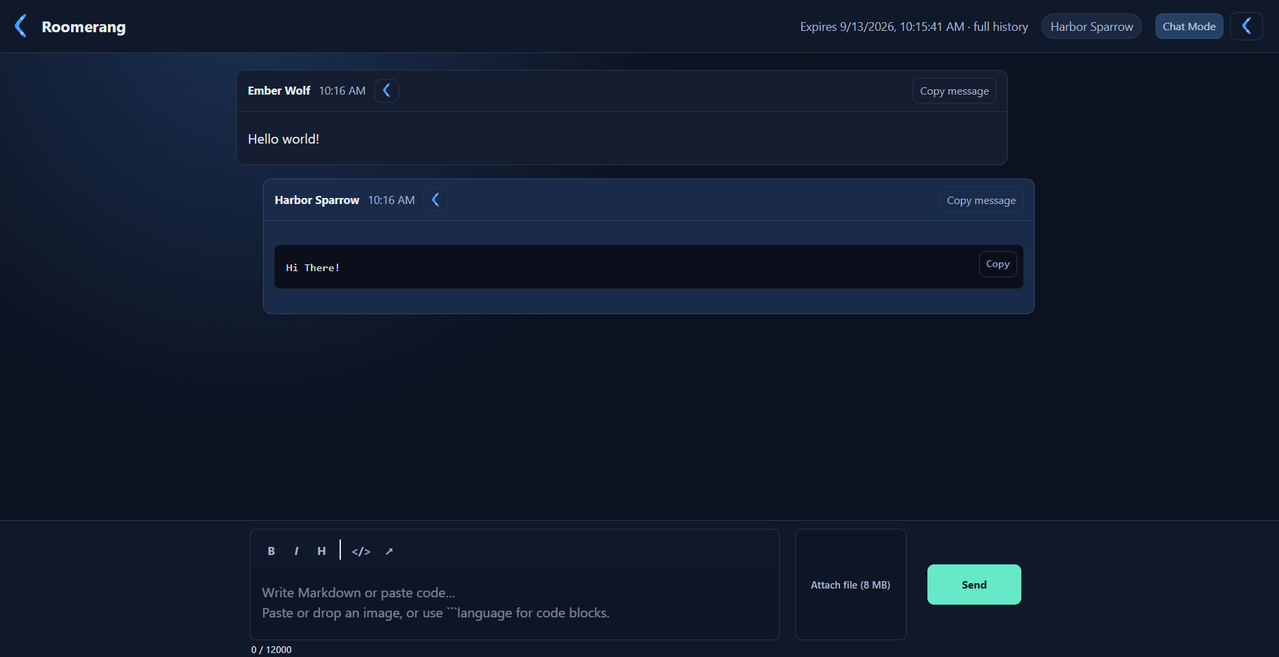Focus the Write Markdown message input
1279x657 pixels.
pyautogui.click(x=514, y=603)
